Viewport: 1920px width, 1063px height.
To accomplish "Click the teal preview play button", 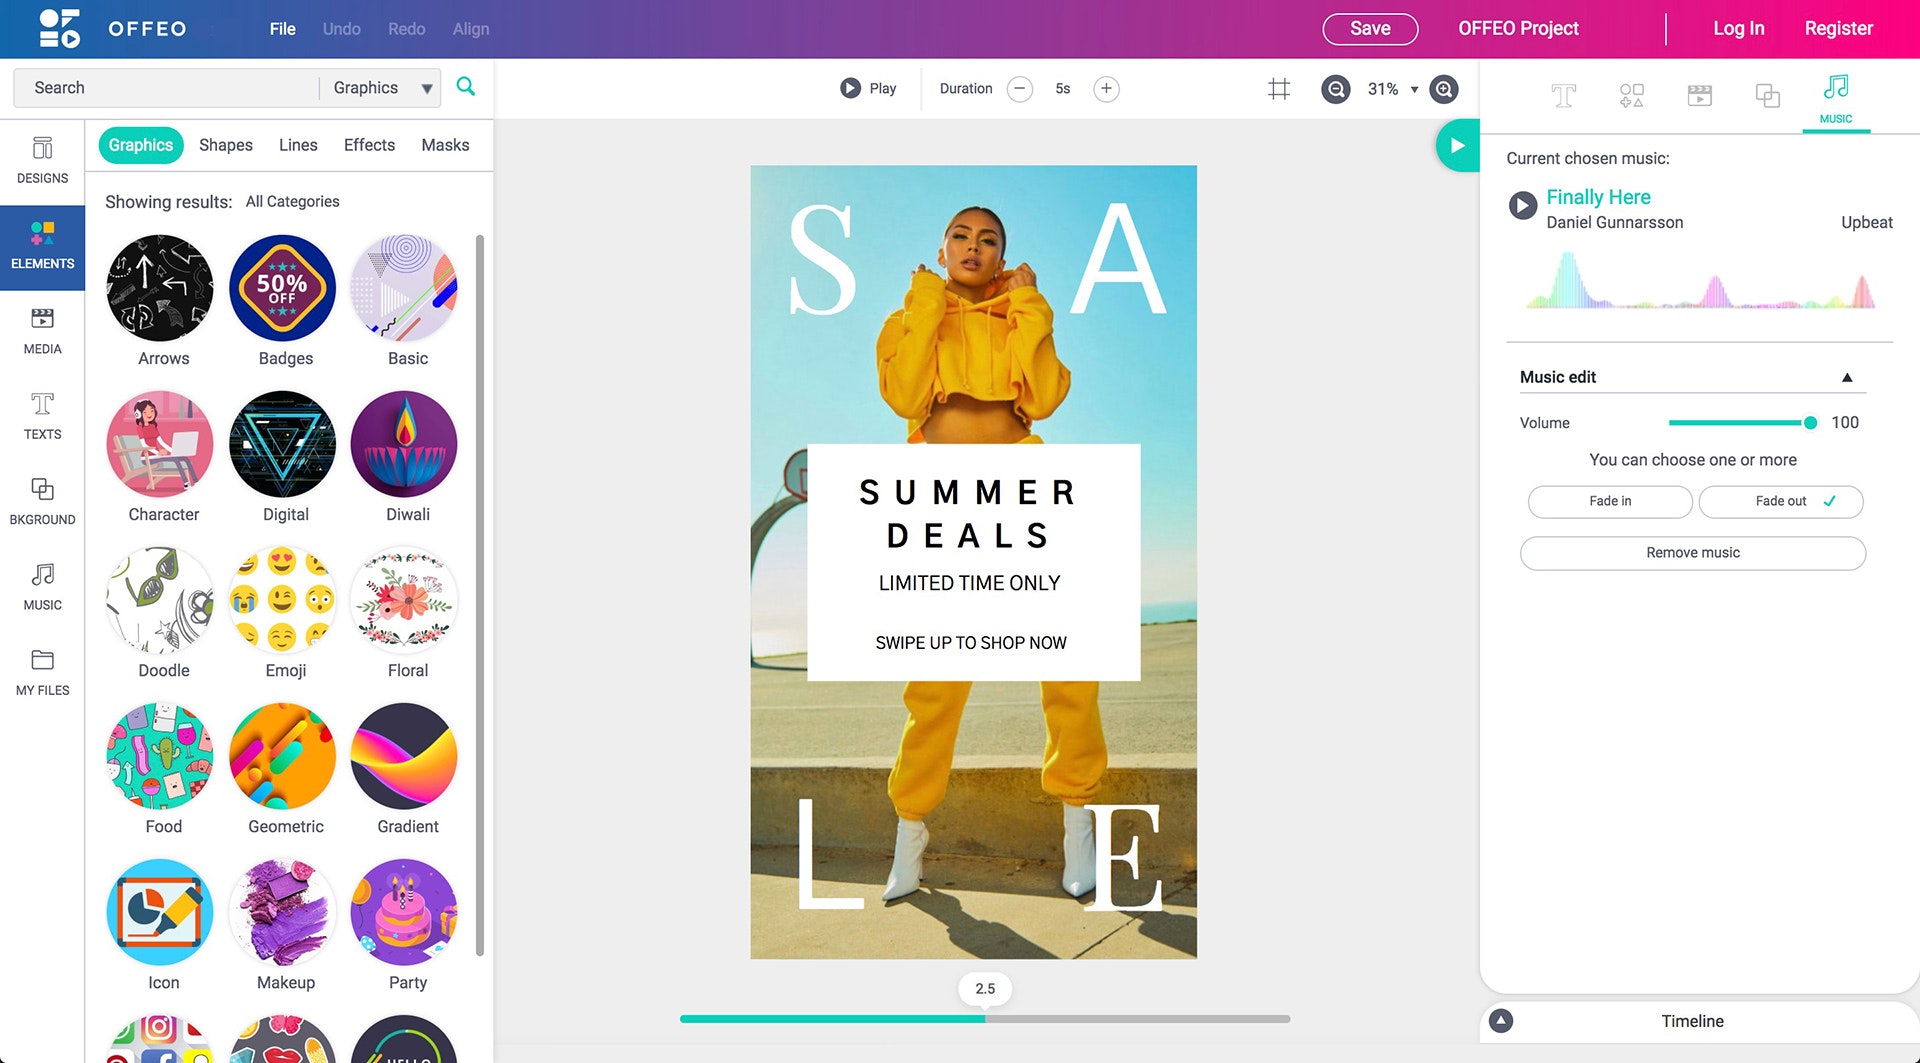I will [1457, 146].
